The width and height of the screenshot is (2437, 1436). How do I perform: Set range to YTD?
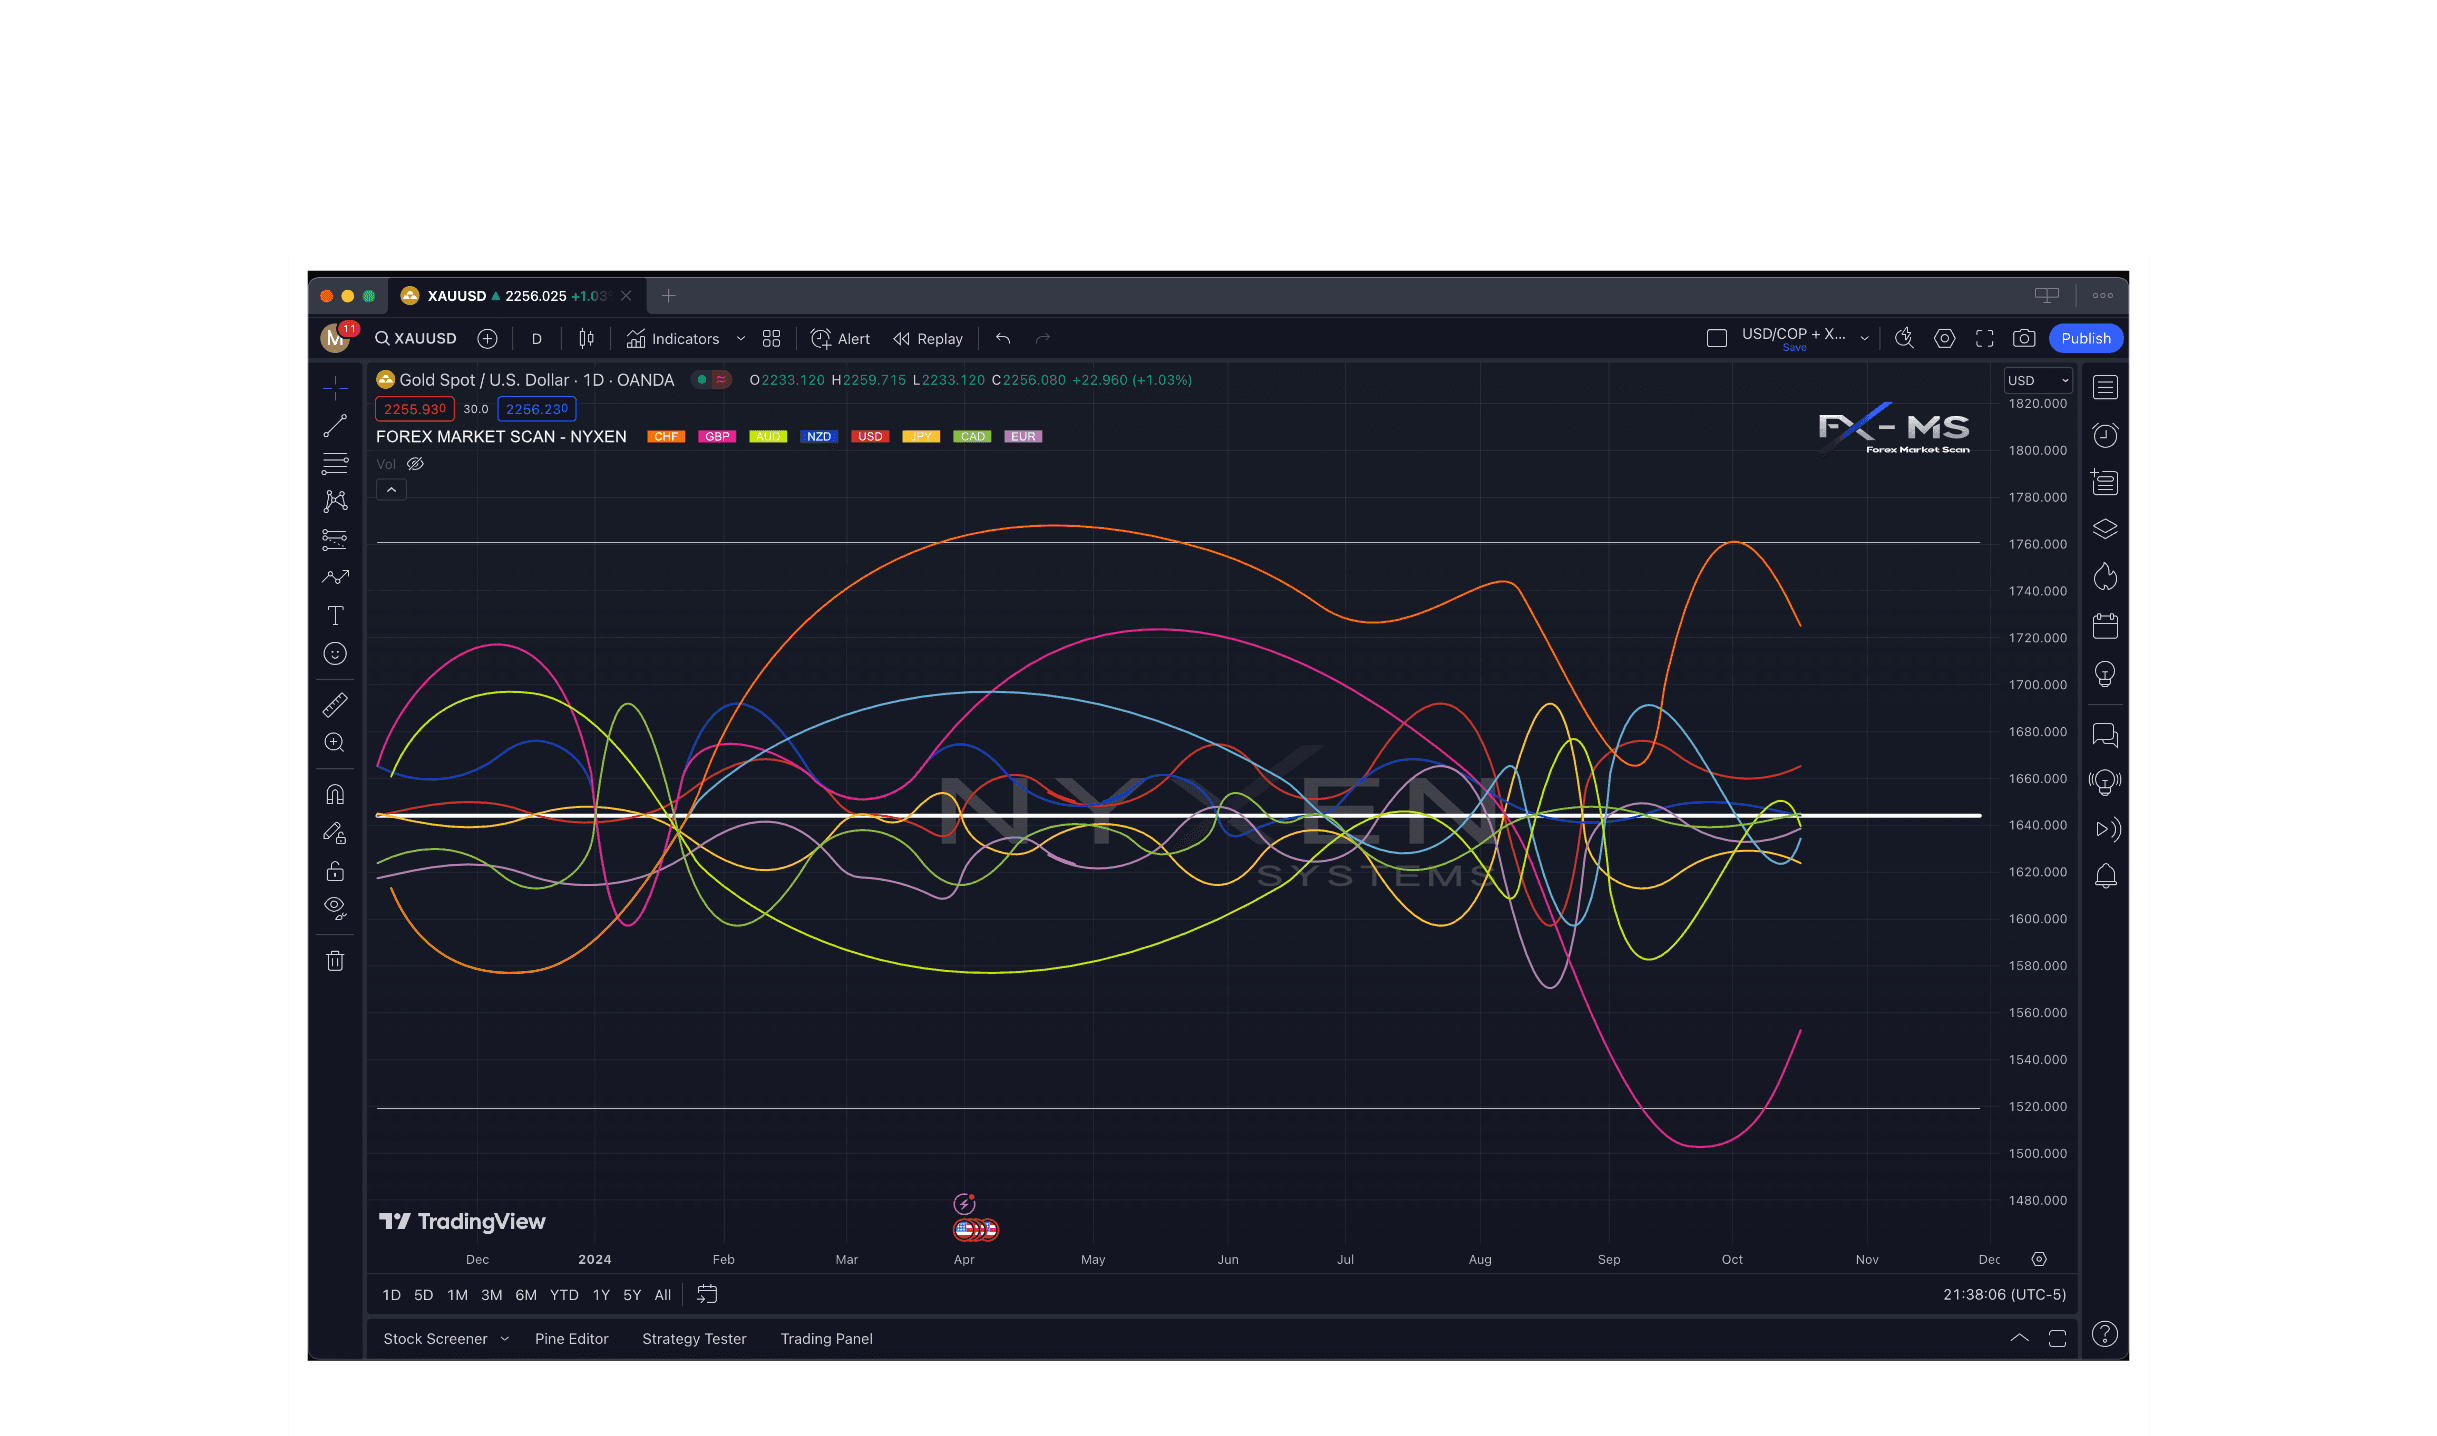[x=564, y=1295]
